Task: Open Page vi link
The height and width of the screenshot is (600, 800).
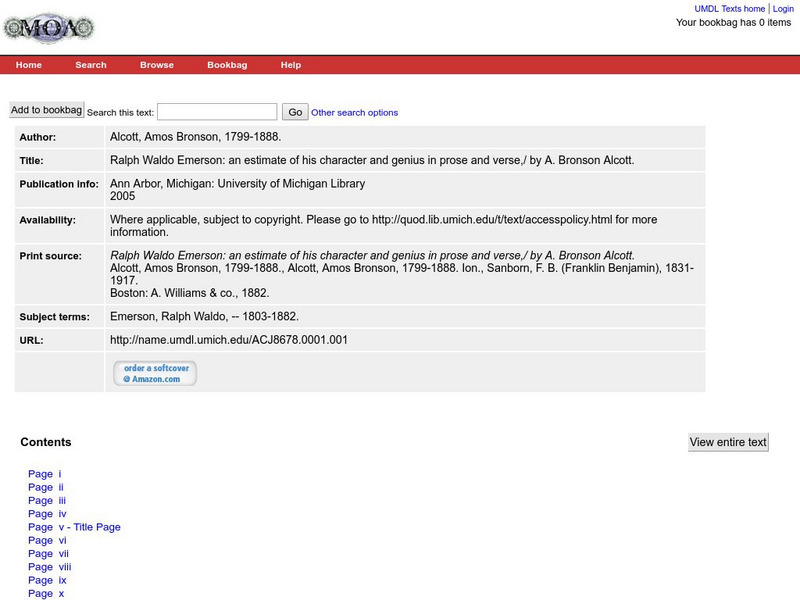Action: [47, 540]
